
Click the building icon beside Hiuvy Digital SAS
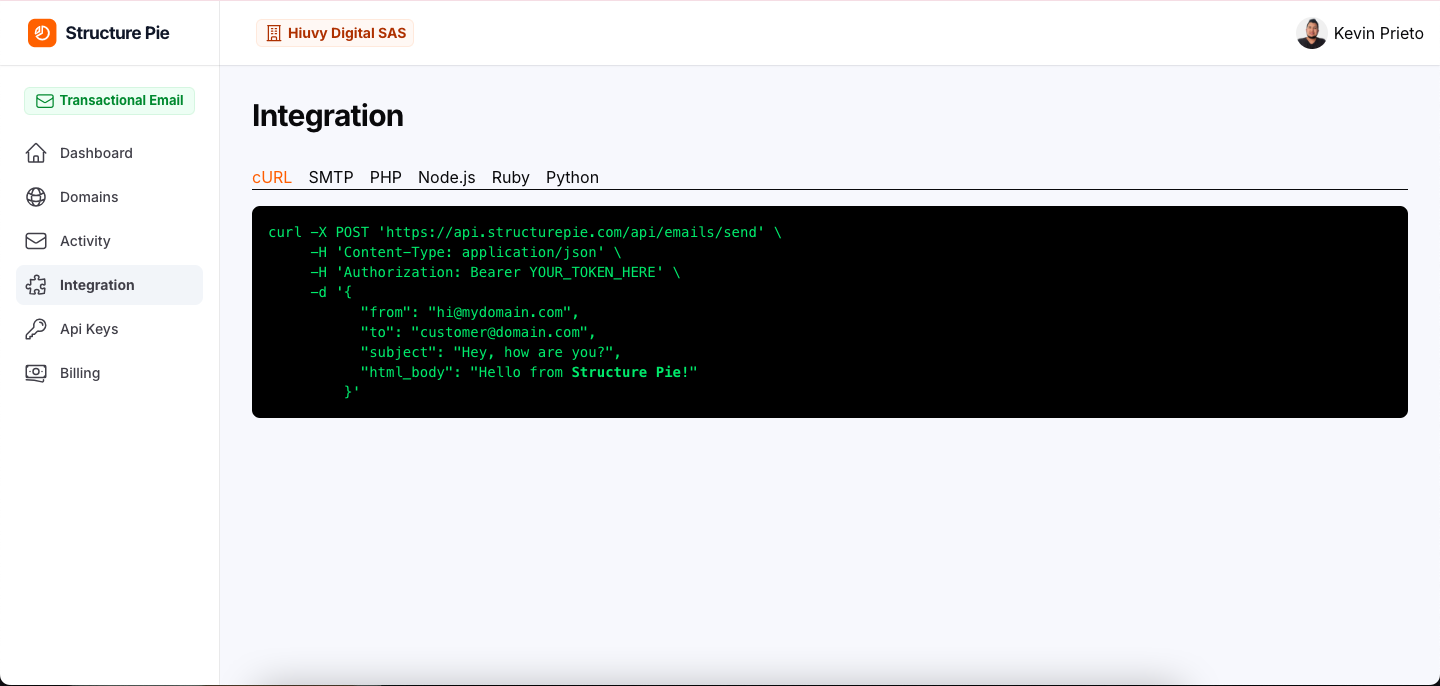pyautogui.click(x=274, y=33)
